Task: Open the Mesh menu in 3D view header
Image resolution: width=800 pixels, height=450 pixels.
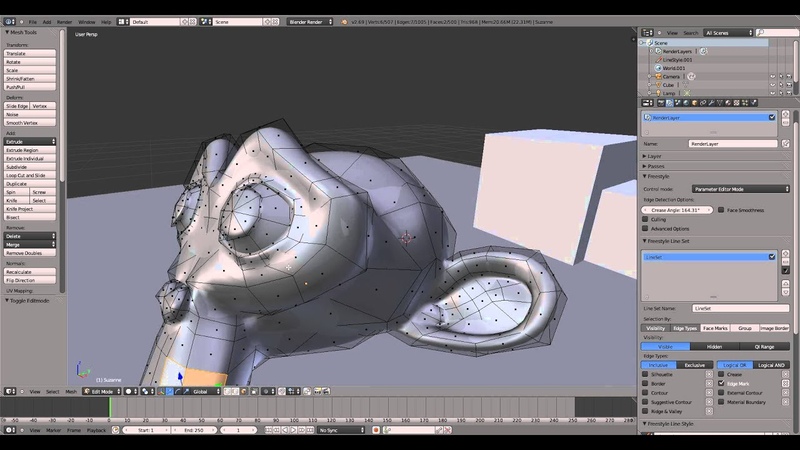Action: point(71,392)
